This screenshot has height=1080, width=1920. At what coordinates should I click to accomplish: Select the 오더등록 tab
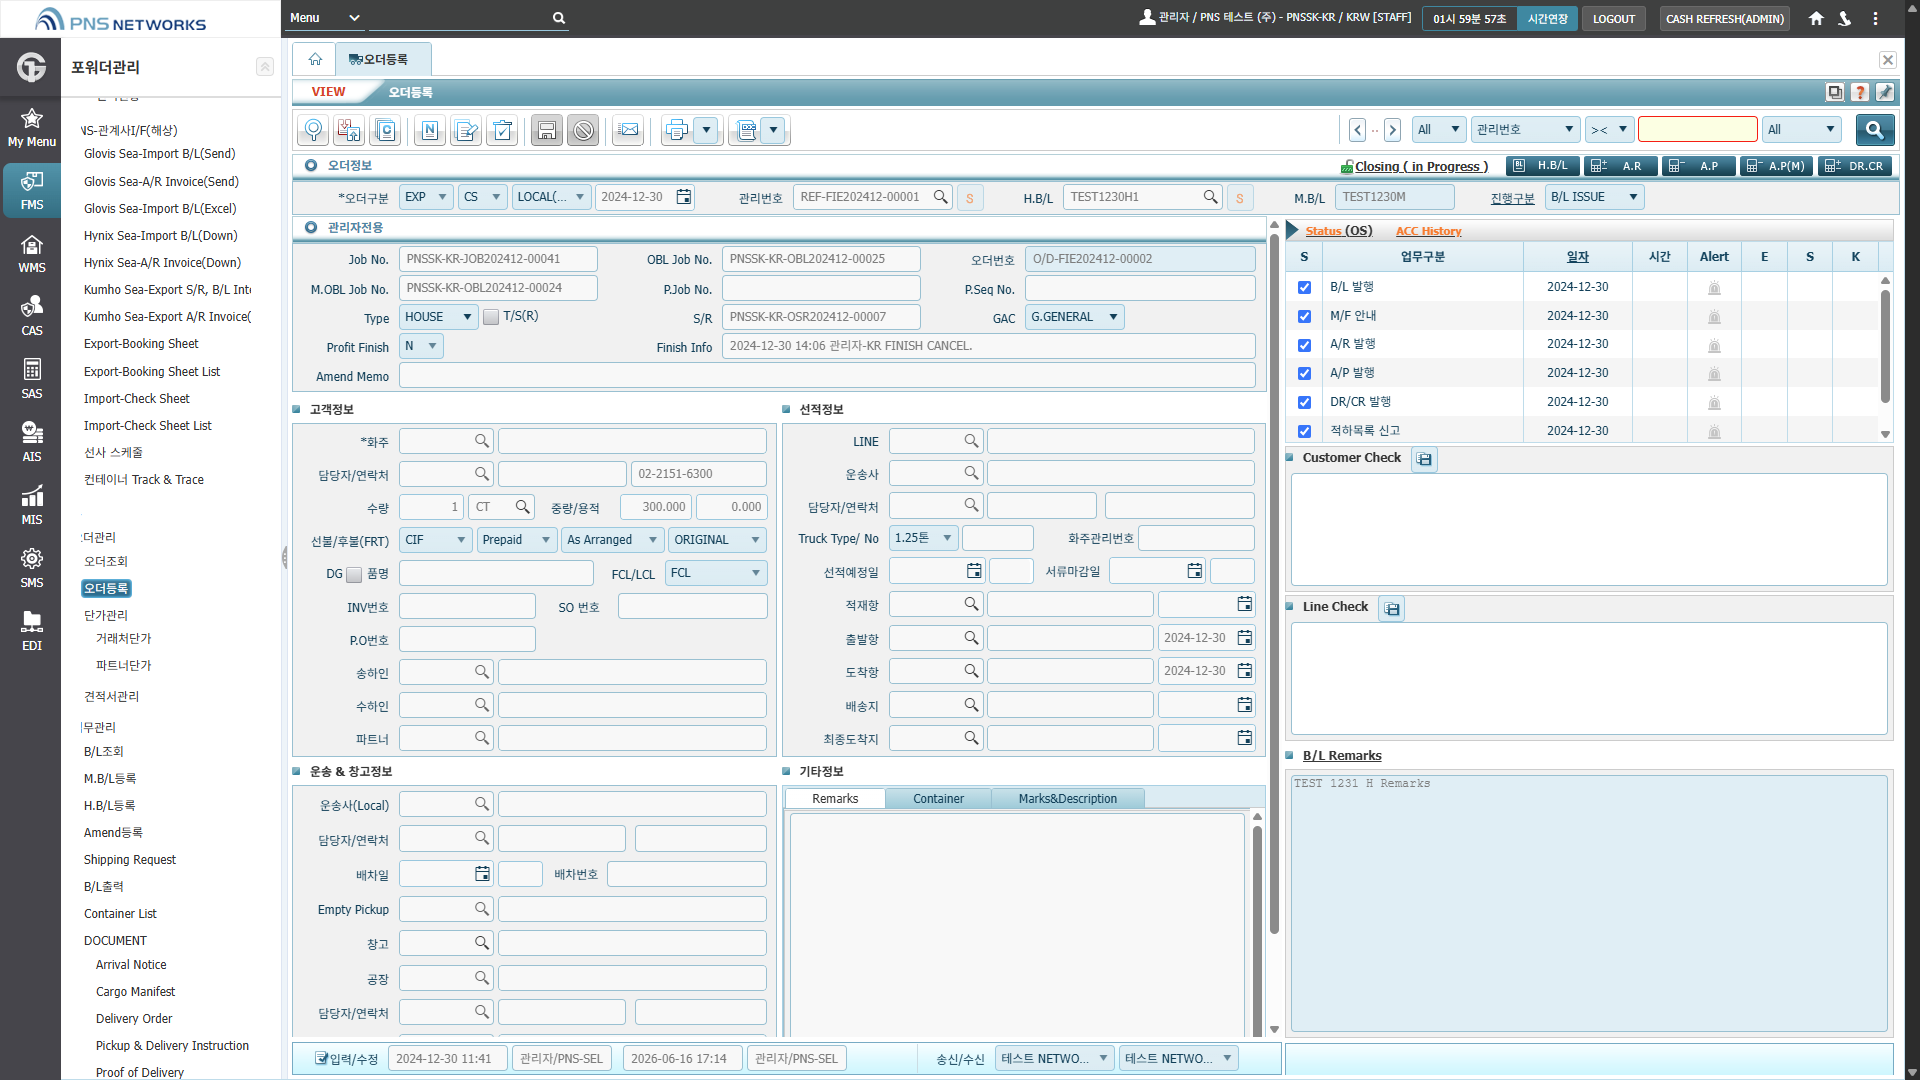pyautogui.click(x=384, y=59)
